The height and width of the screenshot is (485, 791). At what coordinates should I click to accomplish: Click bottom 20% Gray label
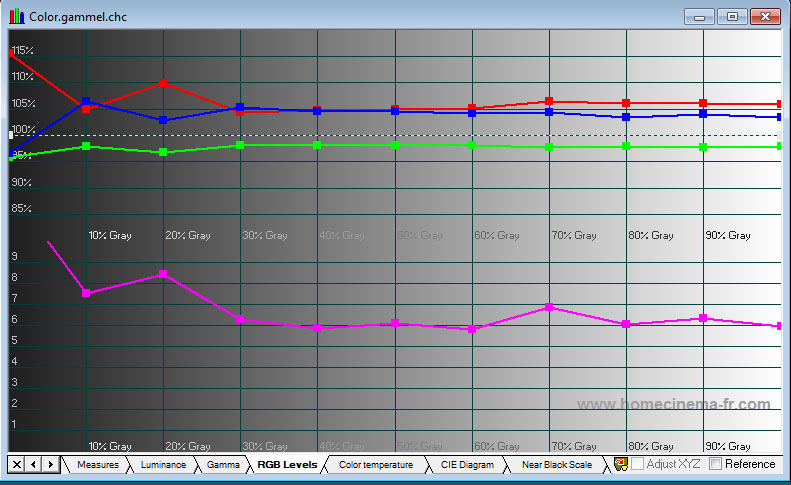pos(188,446)
